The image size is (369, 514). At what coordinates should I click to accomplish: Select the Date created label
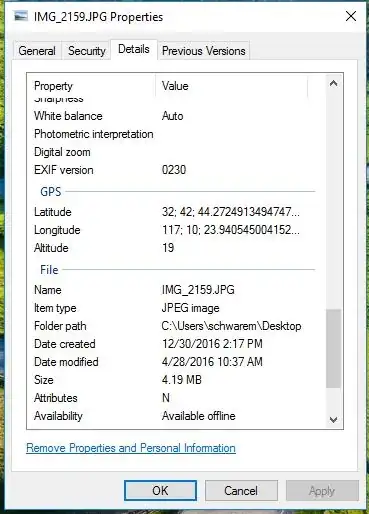click(x=65, y=344)
